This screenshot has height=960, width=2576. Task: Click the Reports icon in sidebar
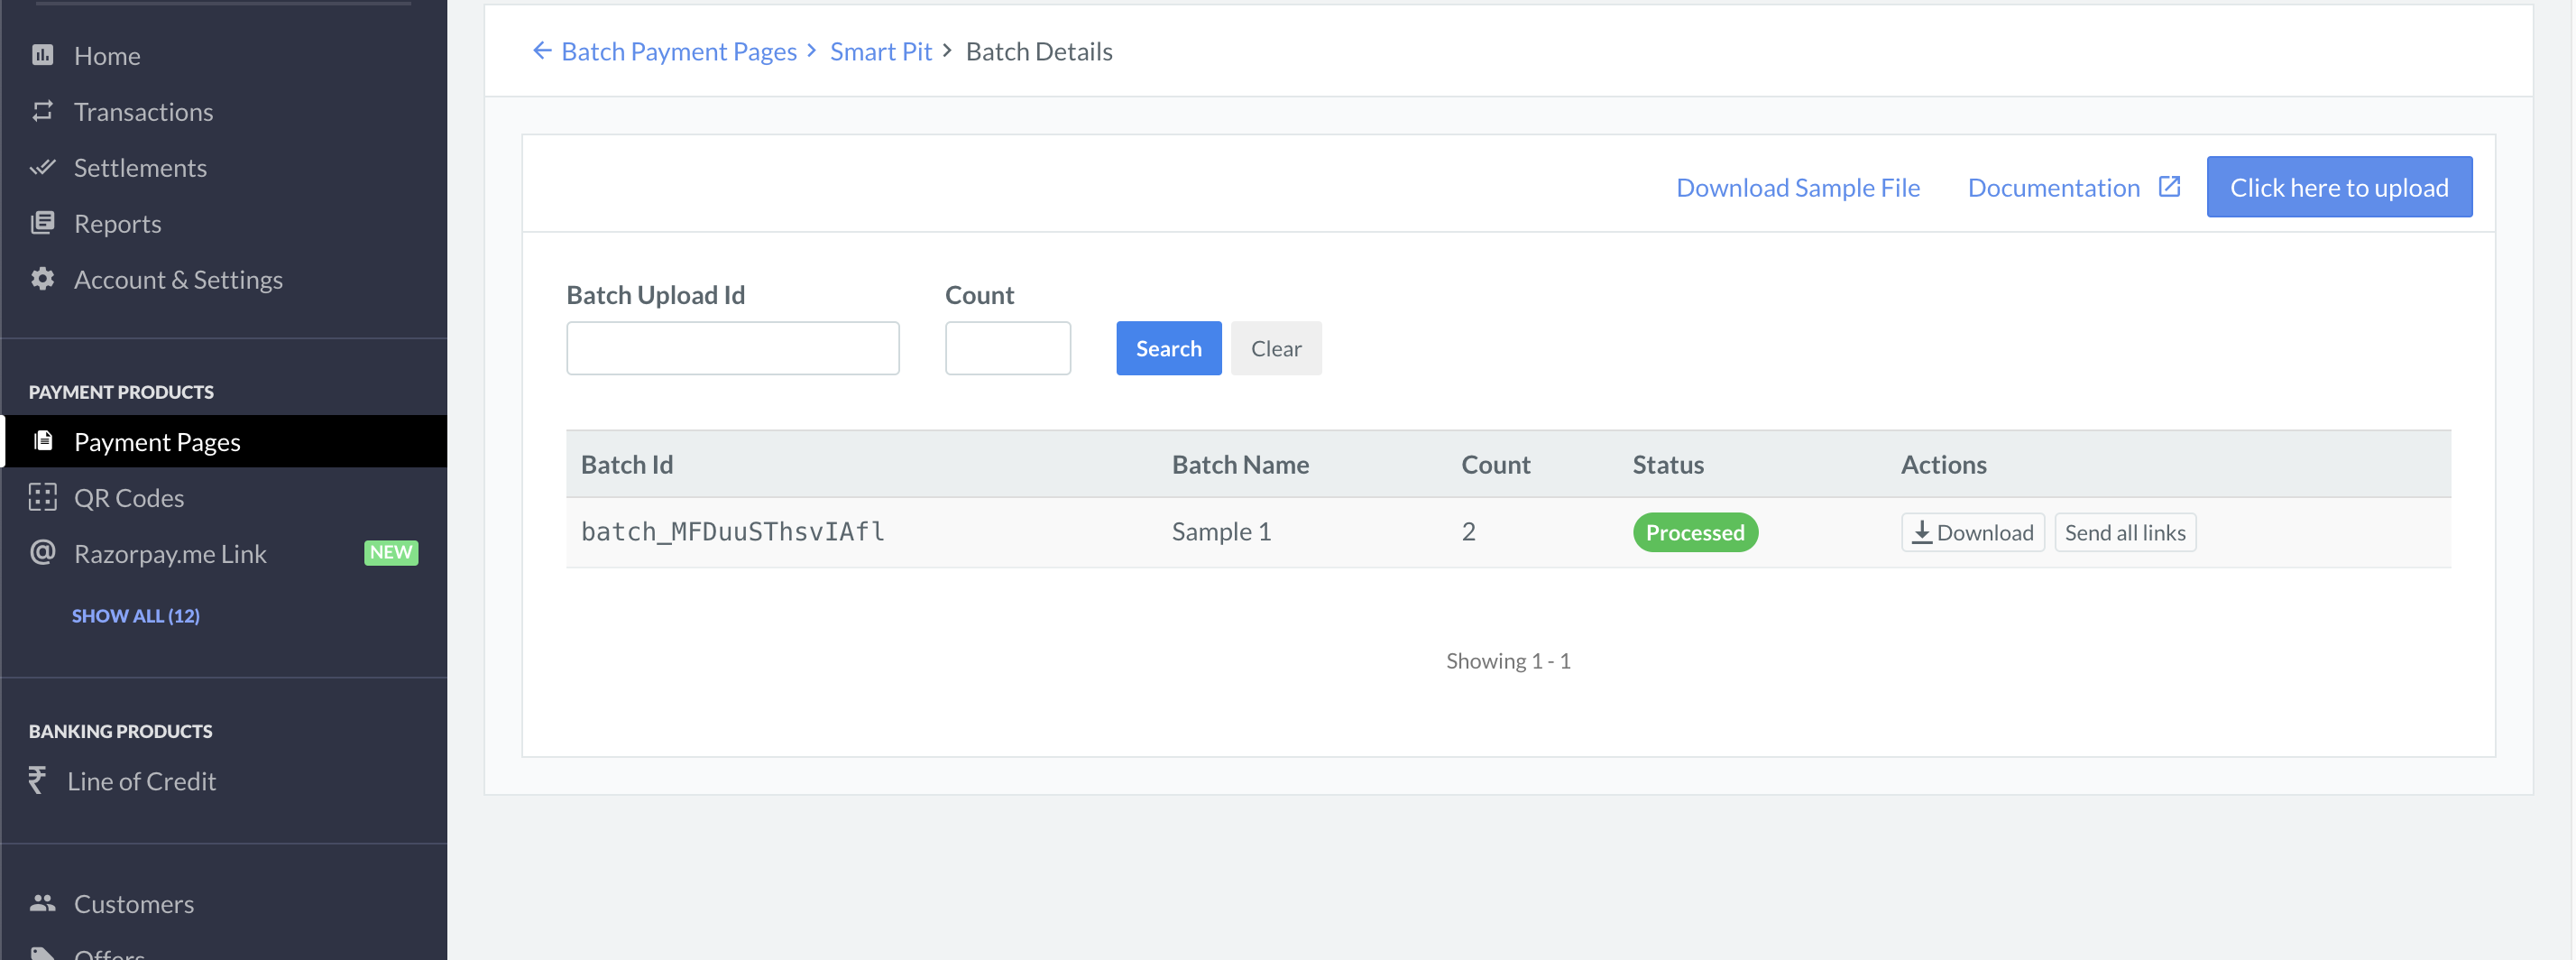tap(42, 223)
